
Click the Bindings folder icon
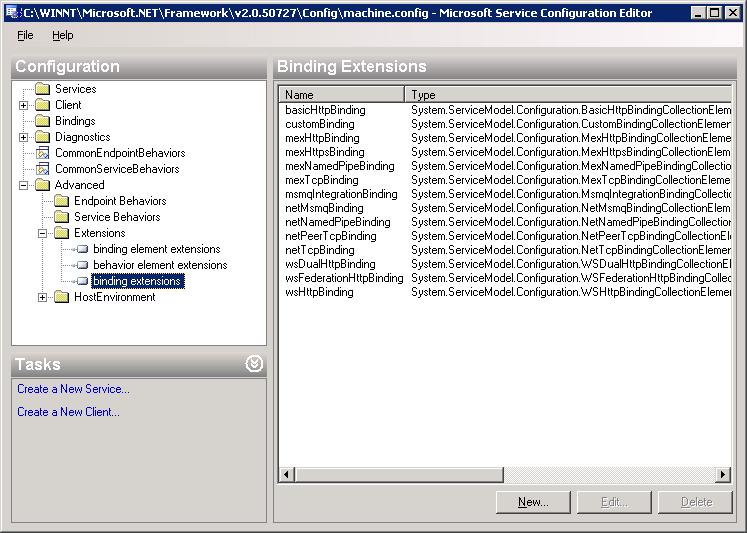point(42,121)
